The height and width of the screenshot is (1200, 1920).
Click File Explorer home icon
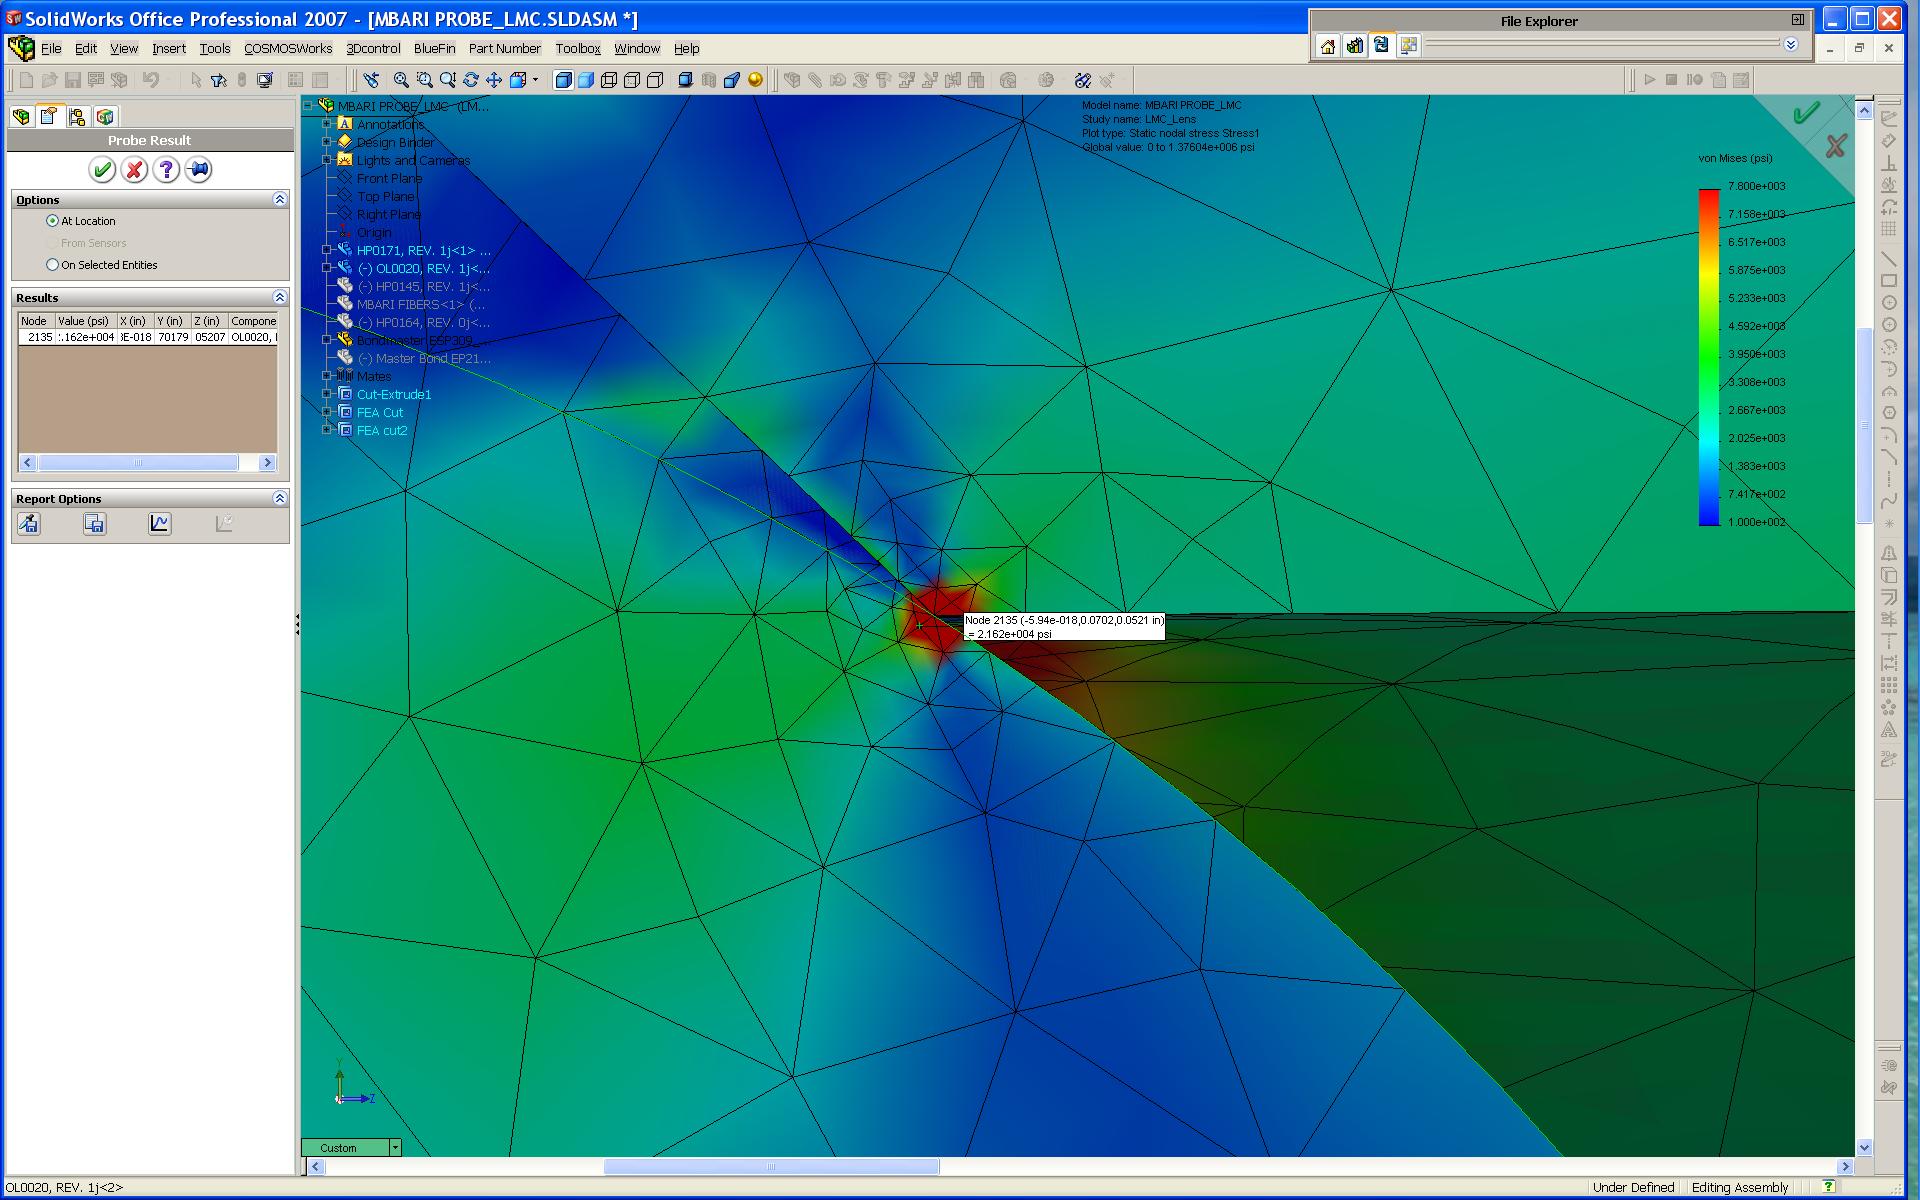click(x=1327, y=46)
